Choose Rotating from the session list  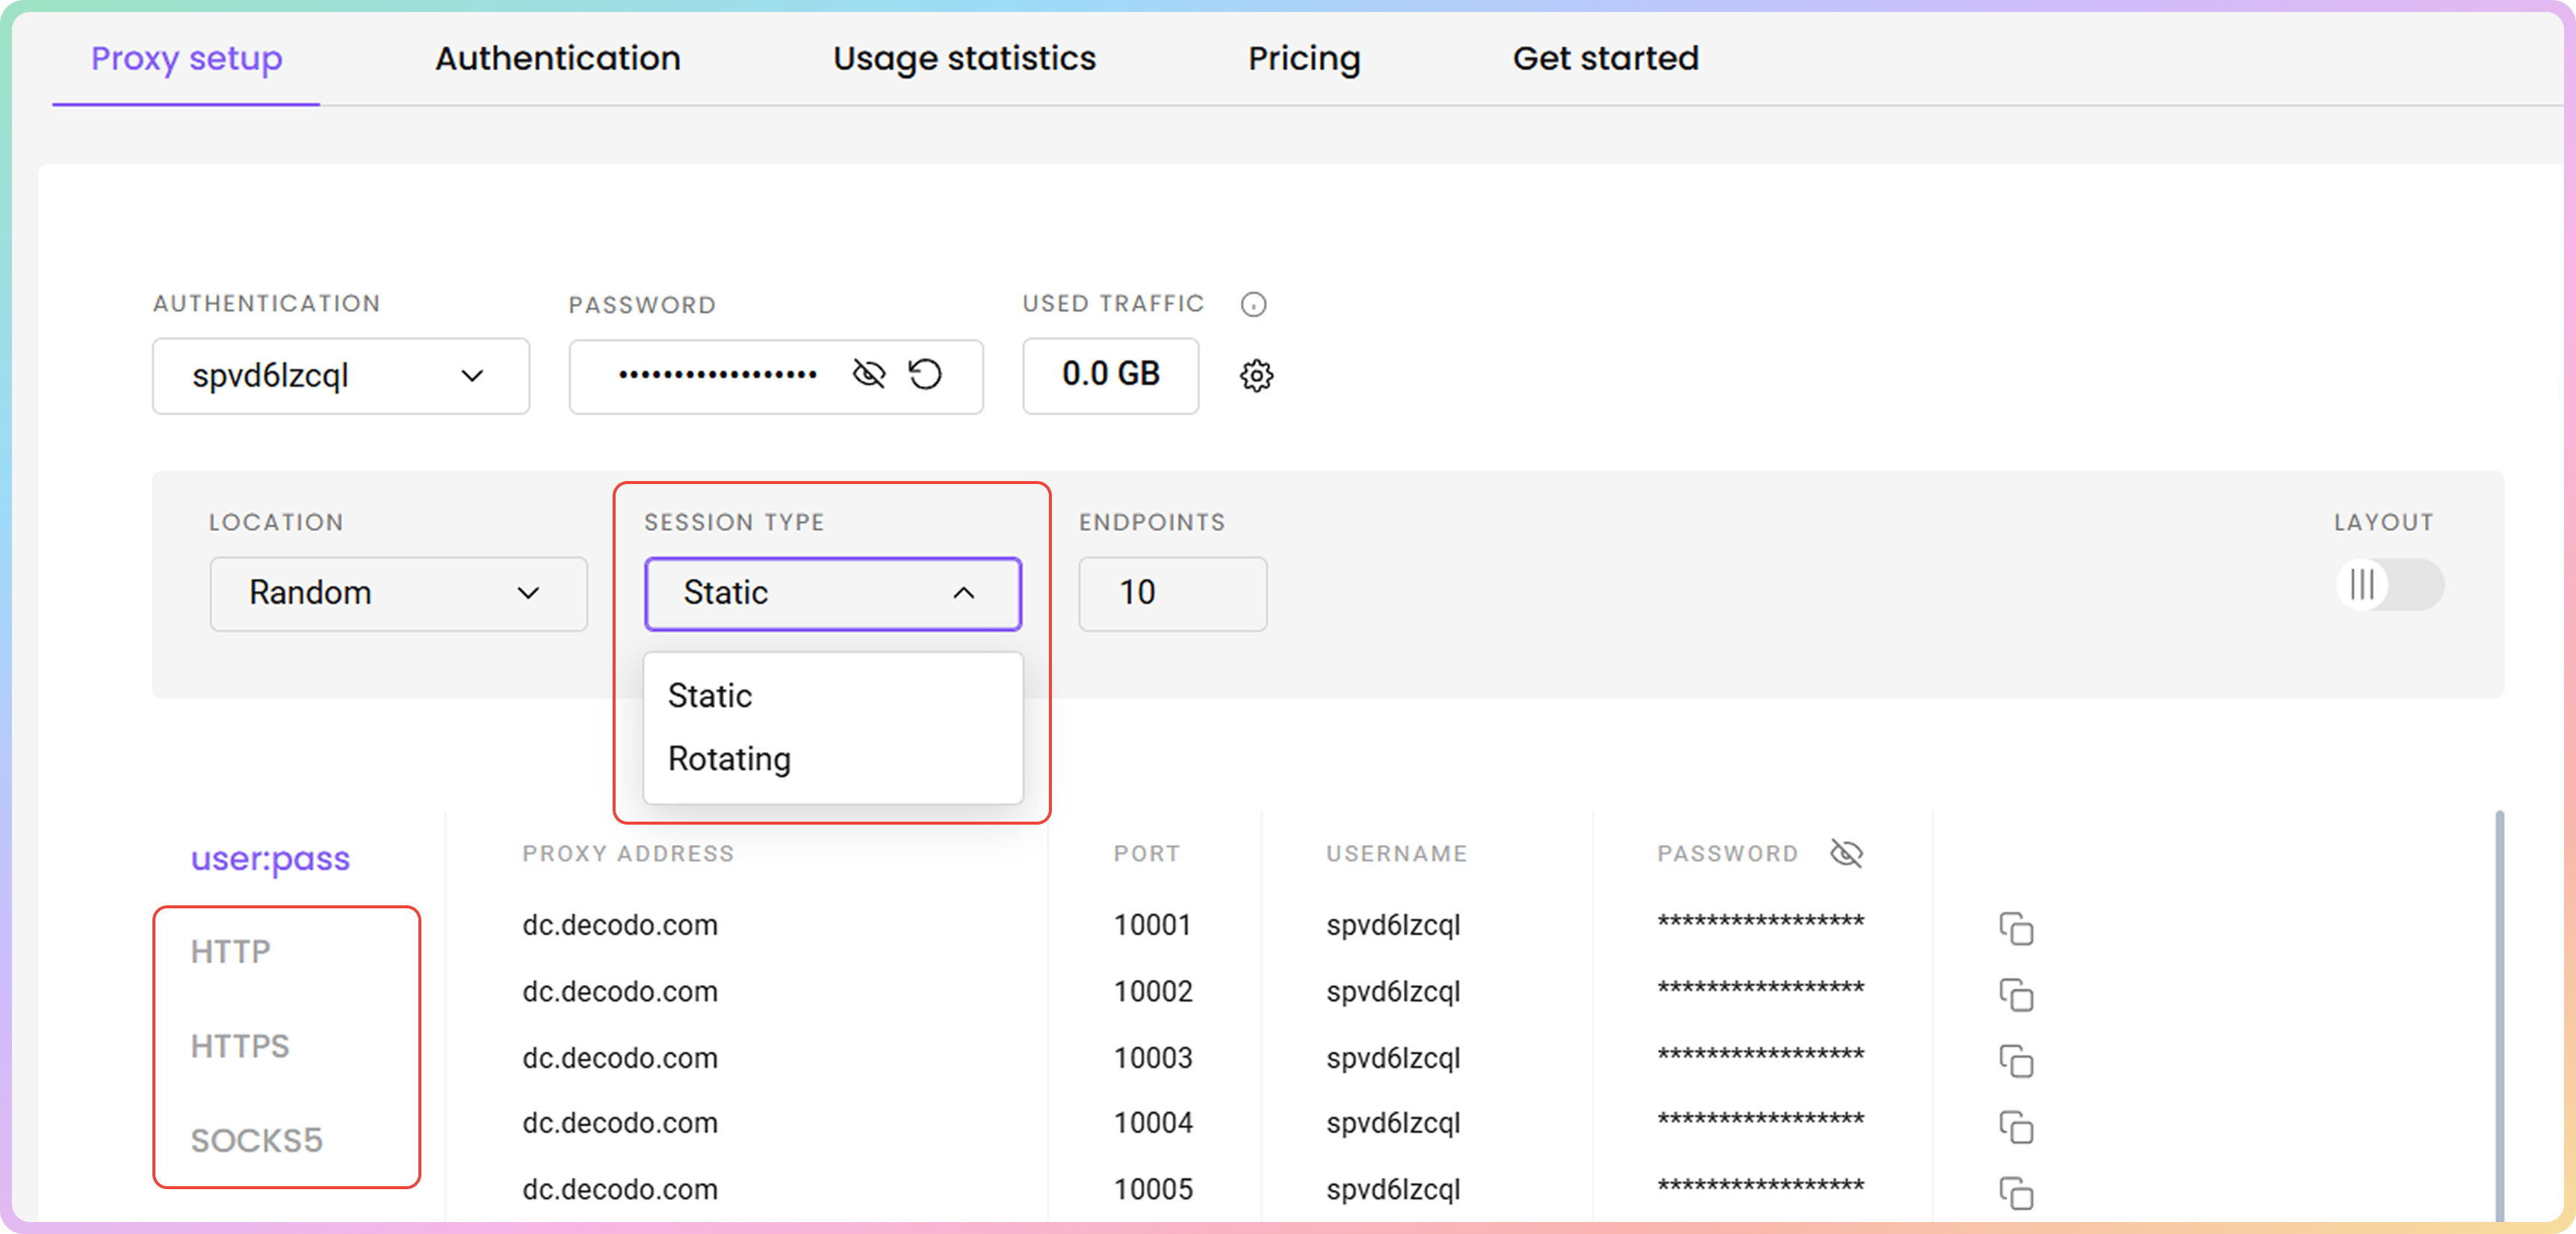[730, 759]
